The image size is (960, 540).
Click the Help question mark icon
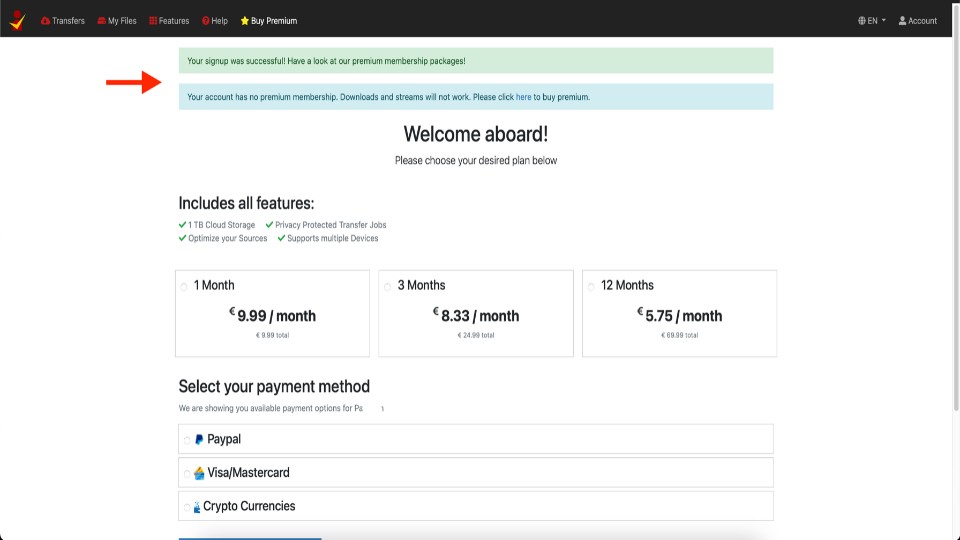tap(206, 21)
